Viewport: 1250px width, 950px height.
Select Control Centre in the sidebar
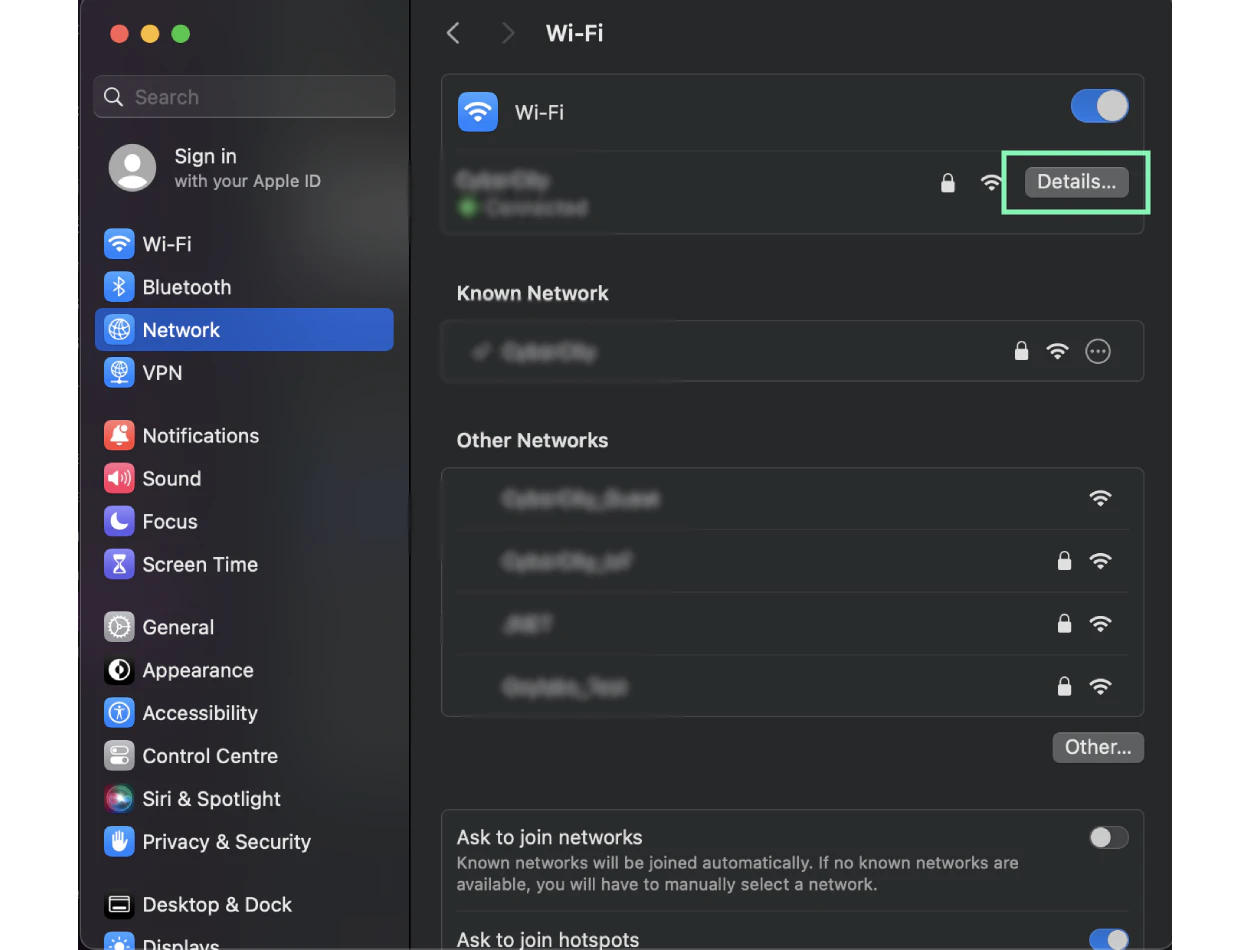pos(244,756)
